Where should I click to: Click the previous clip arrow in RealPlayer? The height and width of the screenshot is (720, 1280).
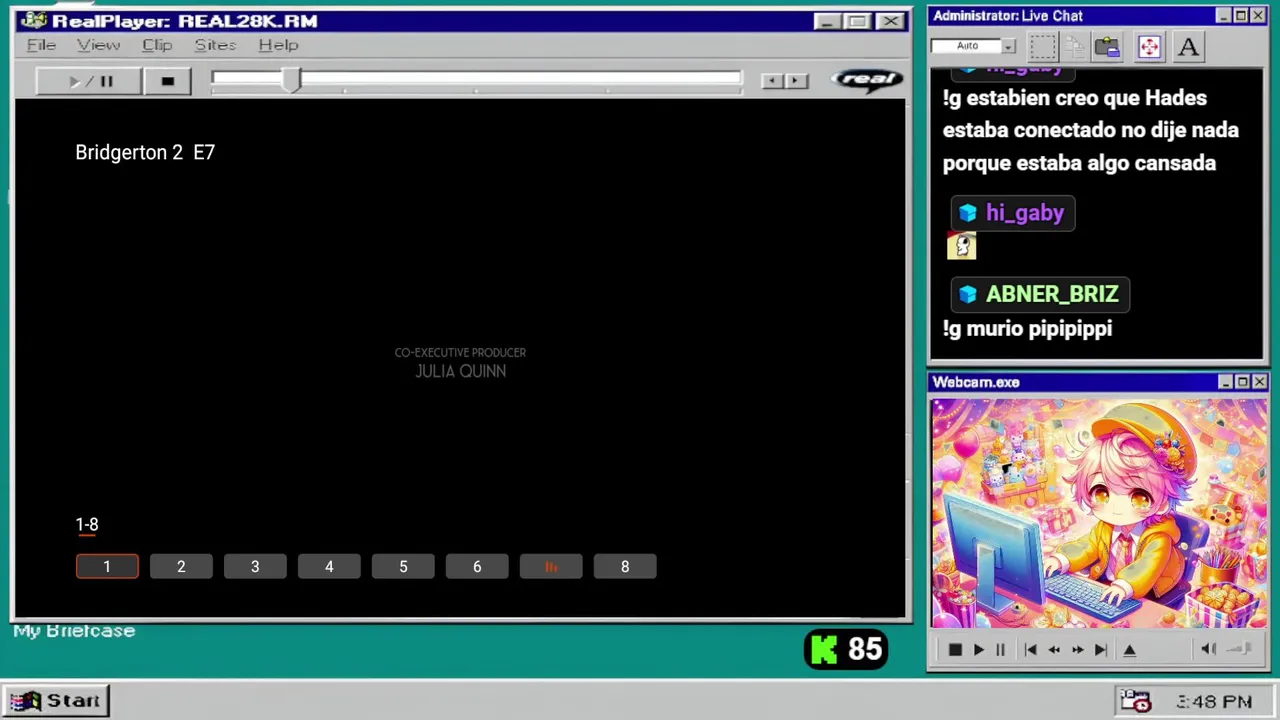click(x=771, y=81)
